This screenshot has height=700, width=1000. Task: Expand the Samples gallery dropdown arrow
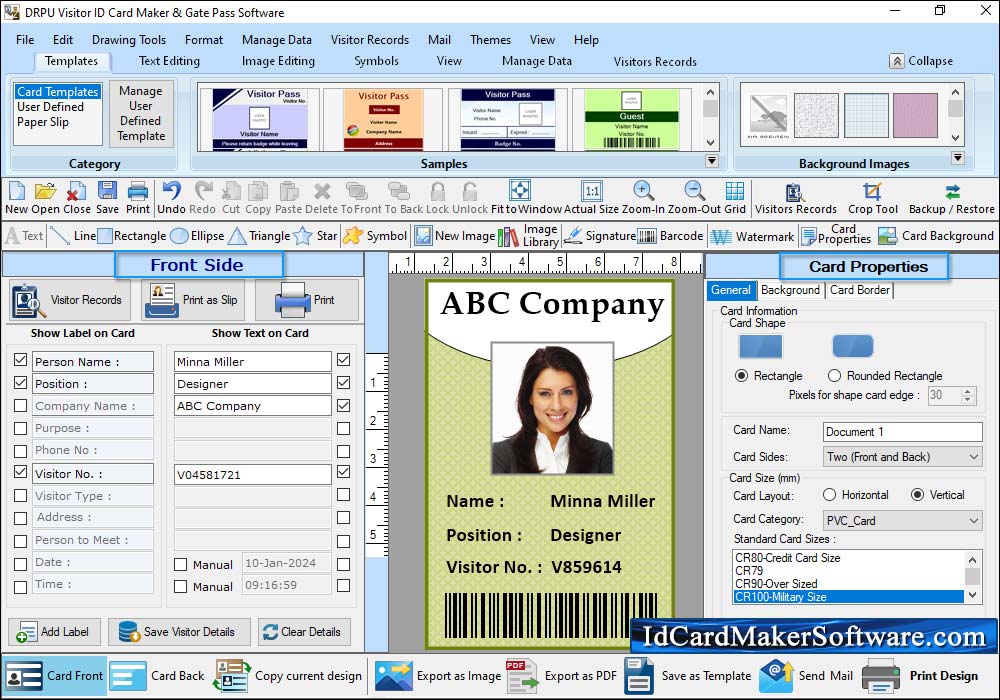(x=712, y=161)
